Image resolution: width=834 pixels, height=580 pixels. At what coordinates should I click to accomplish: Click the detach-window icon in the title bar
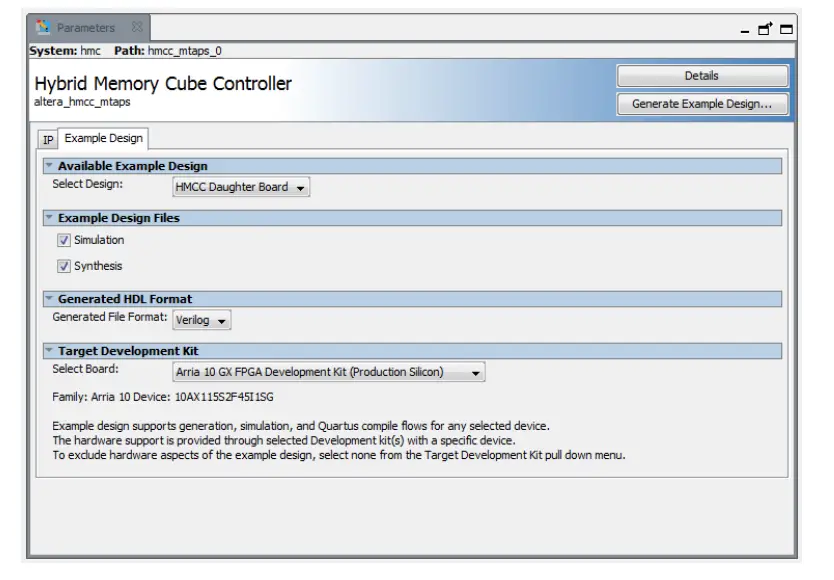(x=765, y=29)
